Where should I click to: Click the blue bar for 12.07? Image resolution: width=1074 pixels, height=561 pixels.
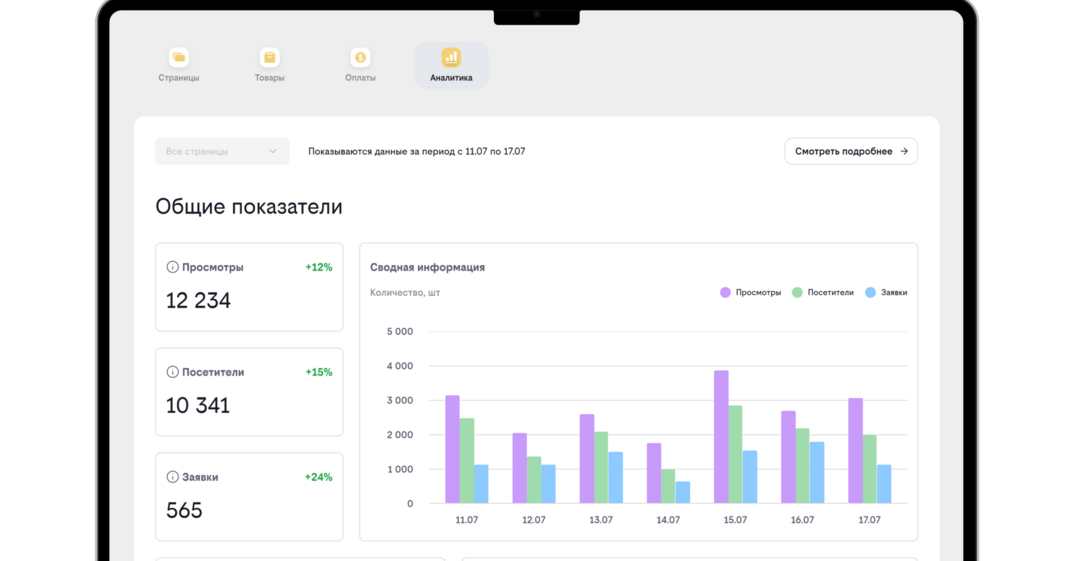(x=549, y=484)
